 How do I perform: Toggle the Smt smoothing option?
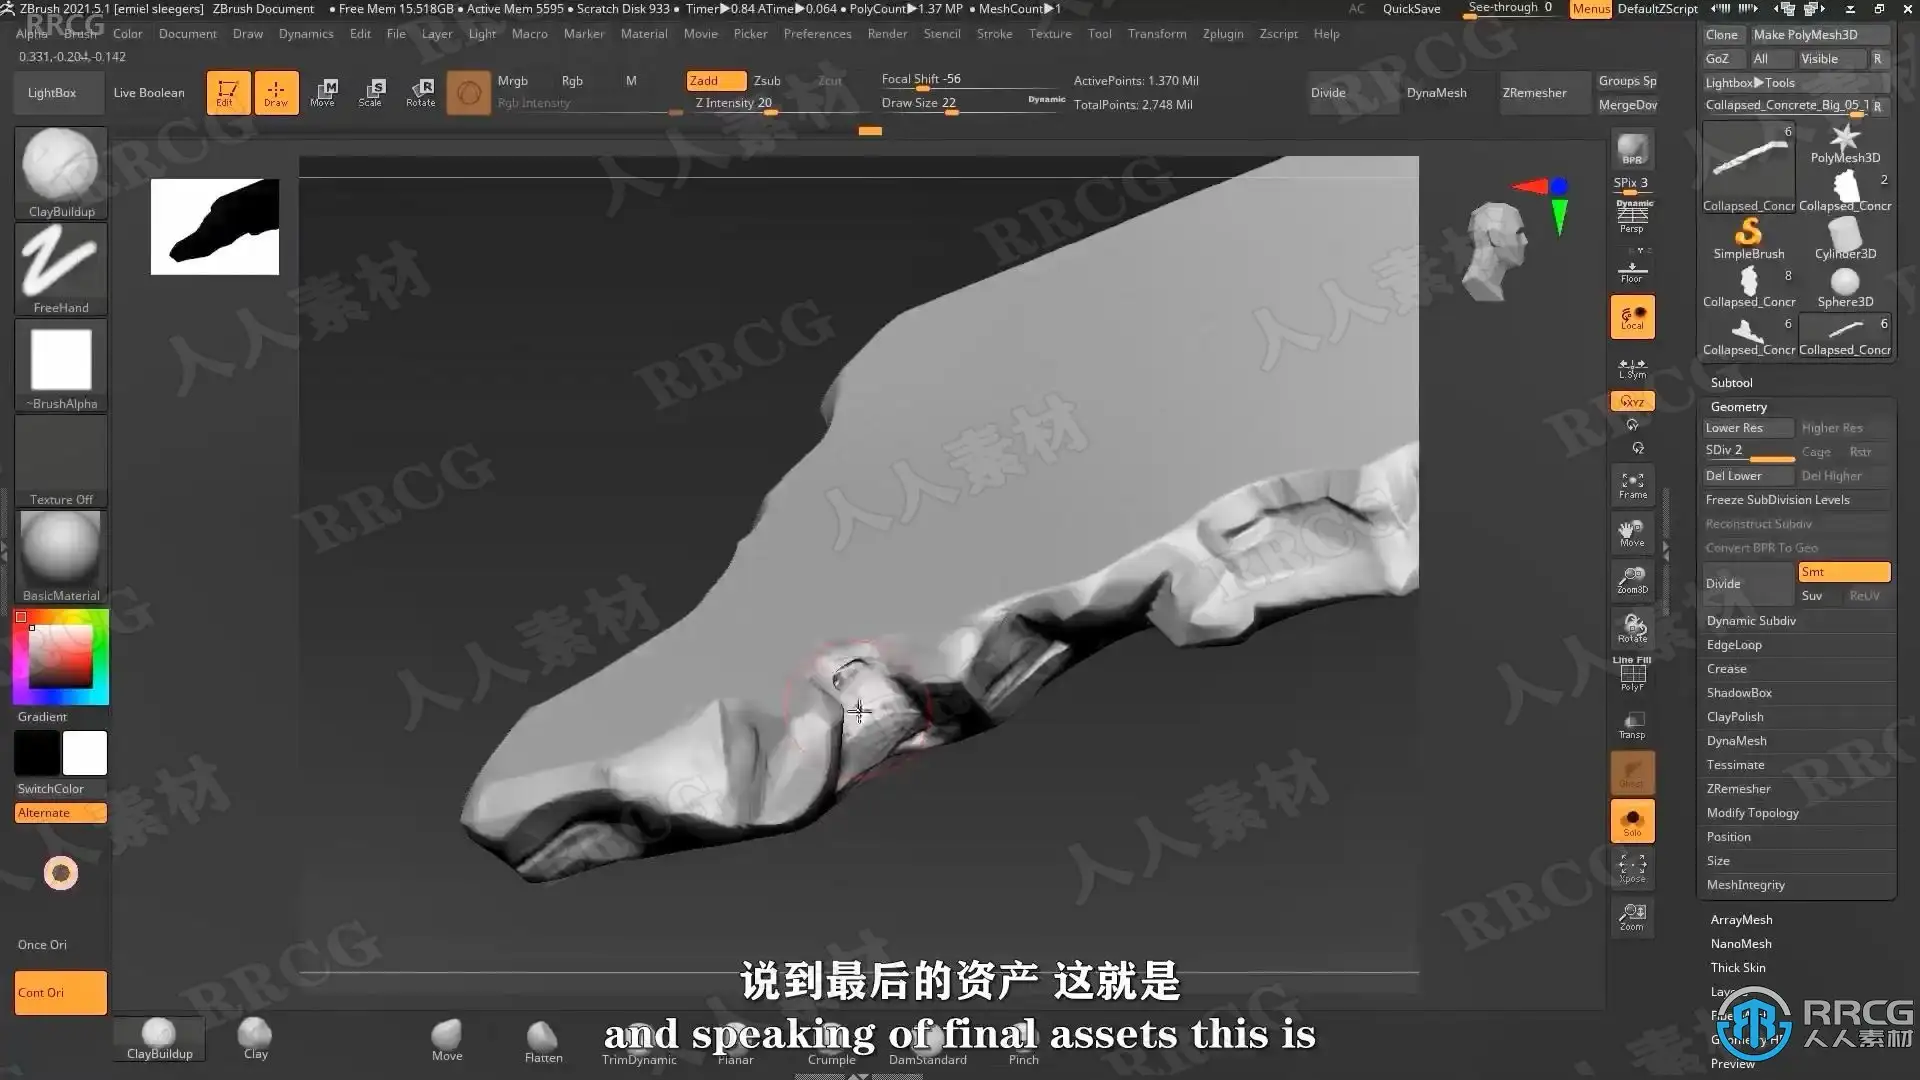click(x=1843, y=571)
